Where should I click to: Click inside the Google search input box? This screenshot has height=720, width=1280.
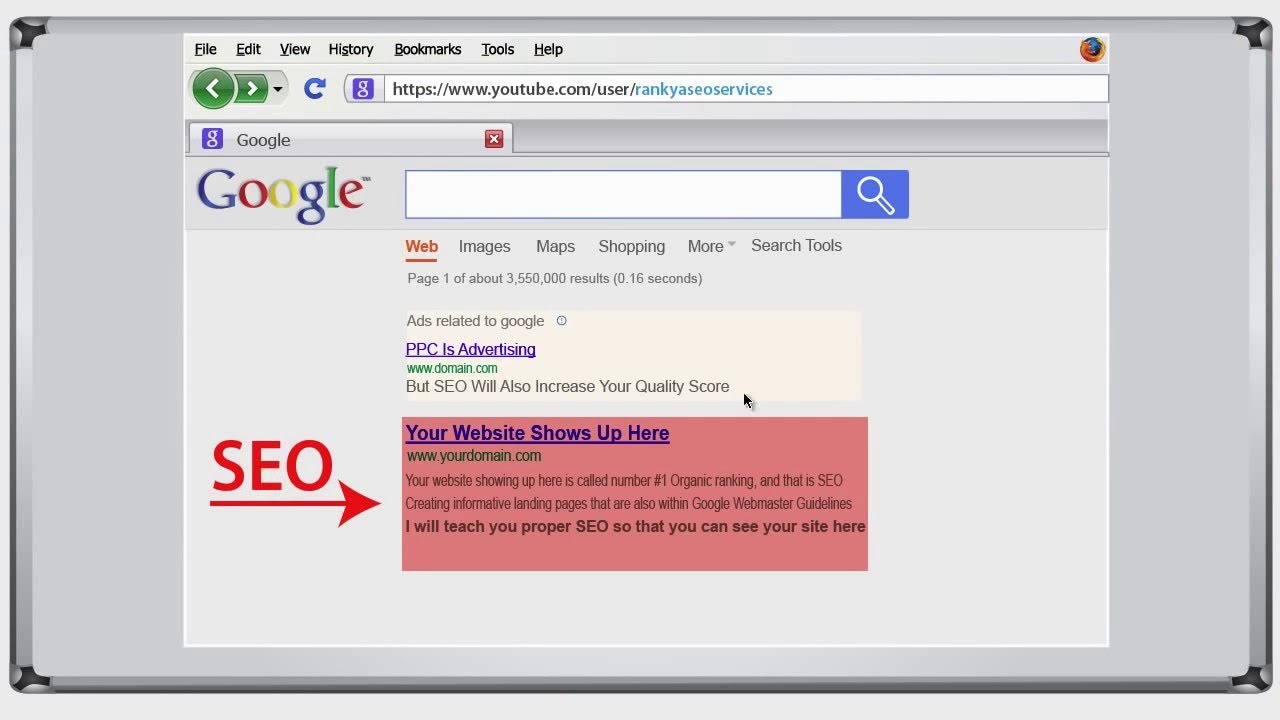622,194
